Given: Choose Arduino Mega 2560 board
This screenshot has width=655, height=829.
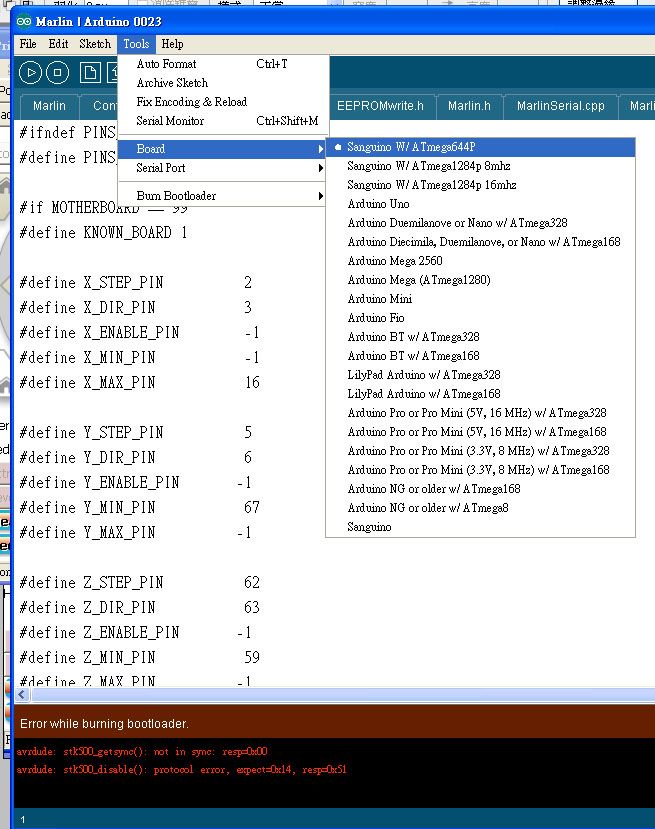Looking at the screenshot, I should click(x=481, y=261).
